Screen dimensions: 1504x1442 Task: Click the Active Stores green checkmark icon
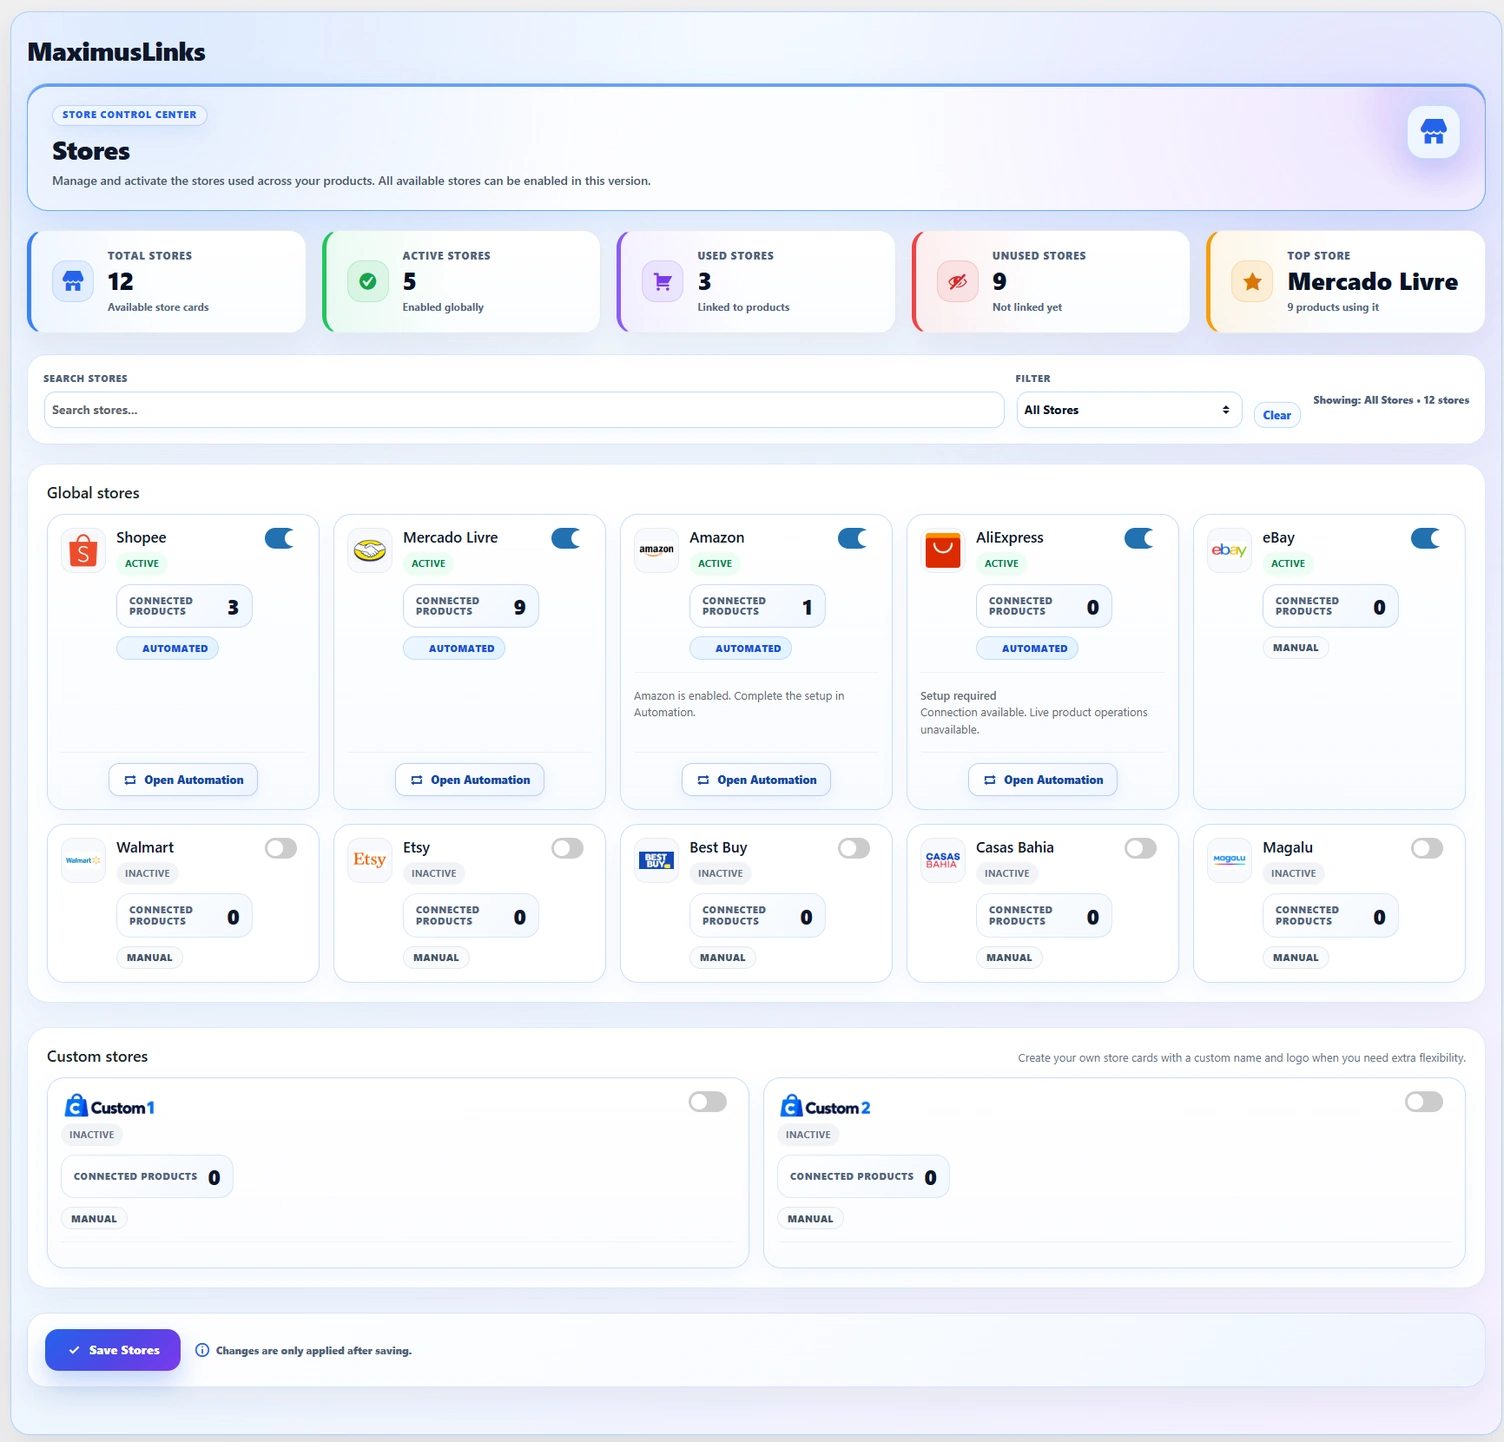[368, 281]
